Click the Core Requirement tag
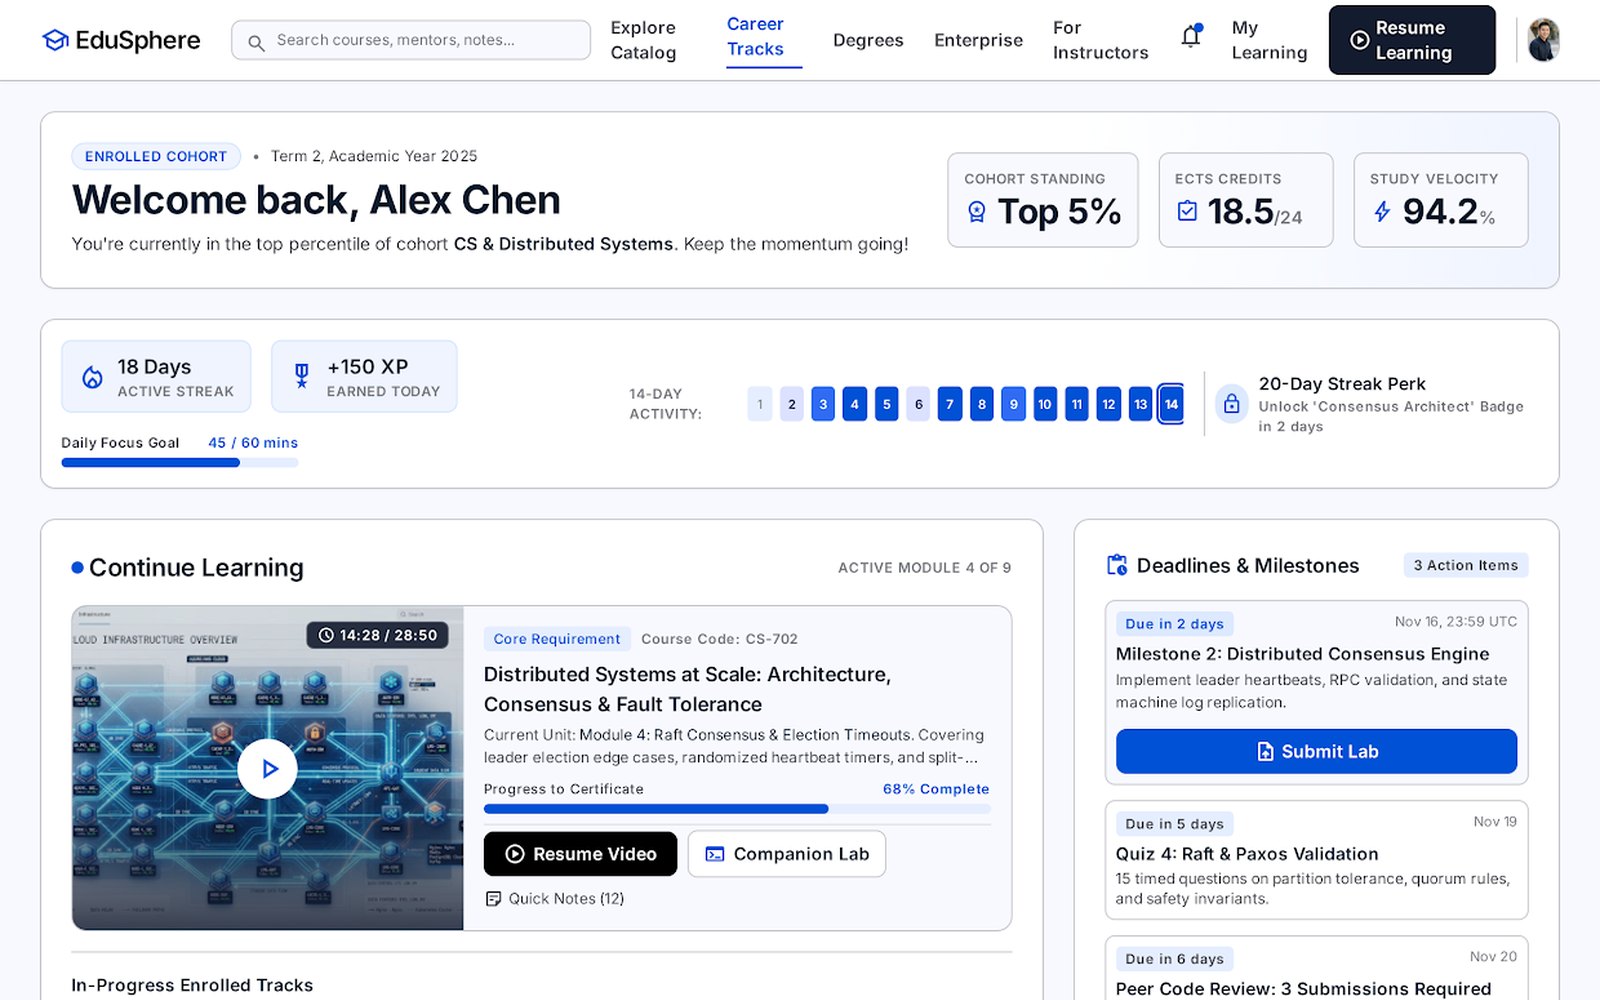This screenshot has height=1000, width=1600. (x=557, y=639)
